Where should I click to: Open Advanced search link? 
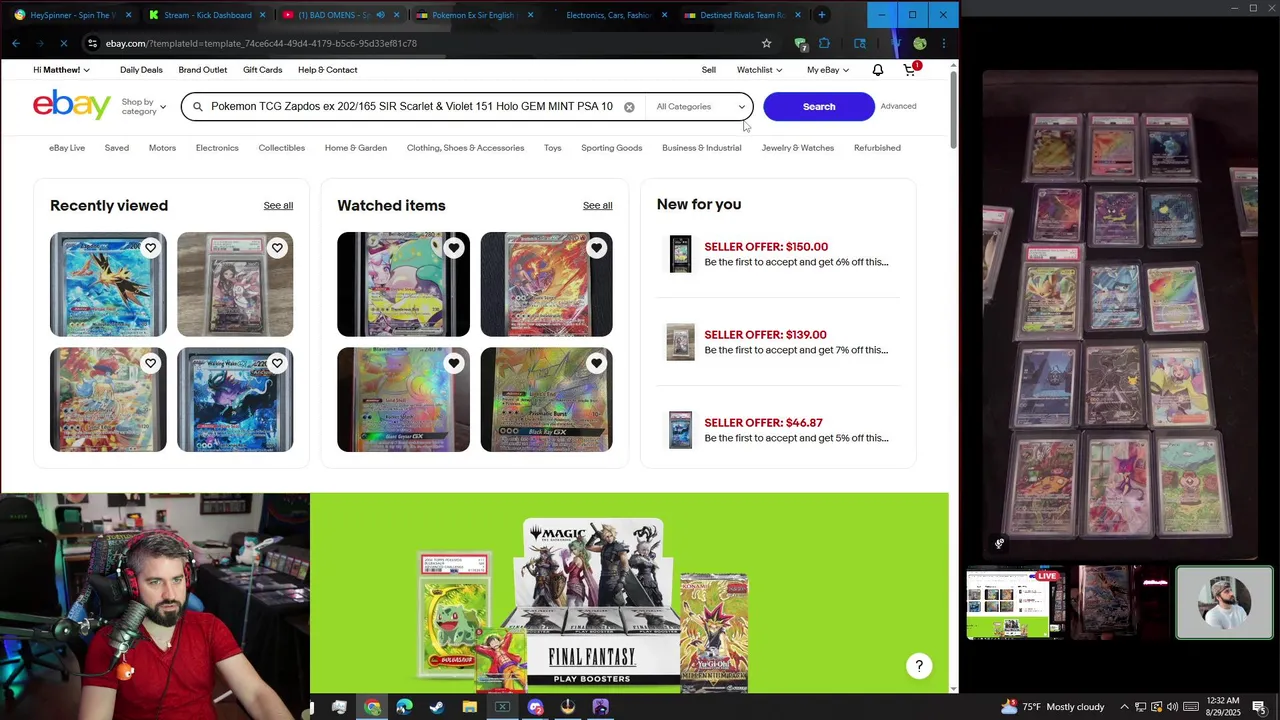(x=898, y=106)
